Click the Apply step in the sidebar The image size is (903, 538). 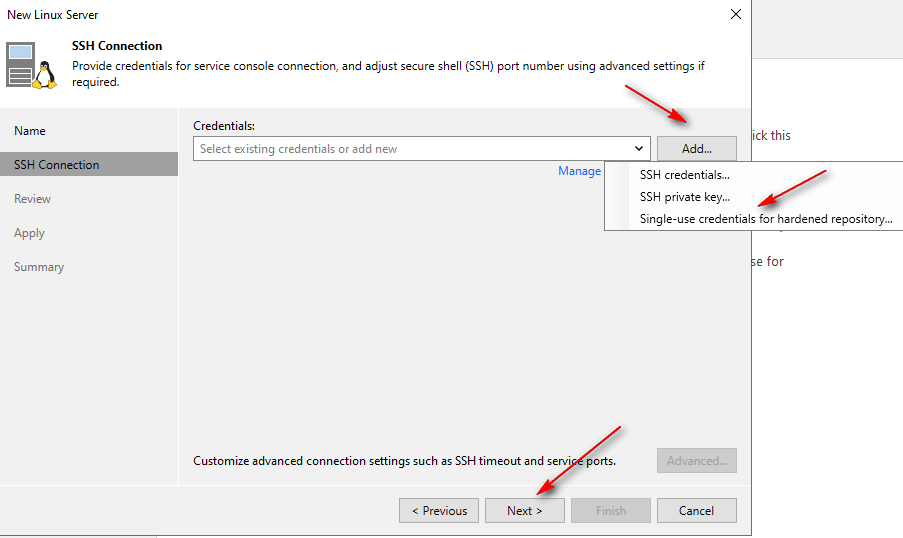[x=29, y=233]
